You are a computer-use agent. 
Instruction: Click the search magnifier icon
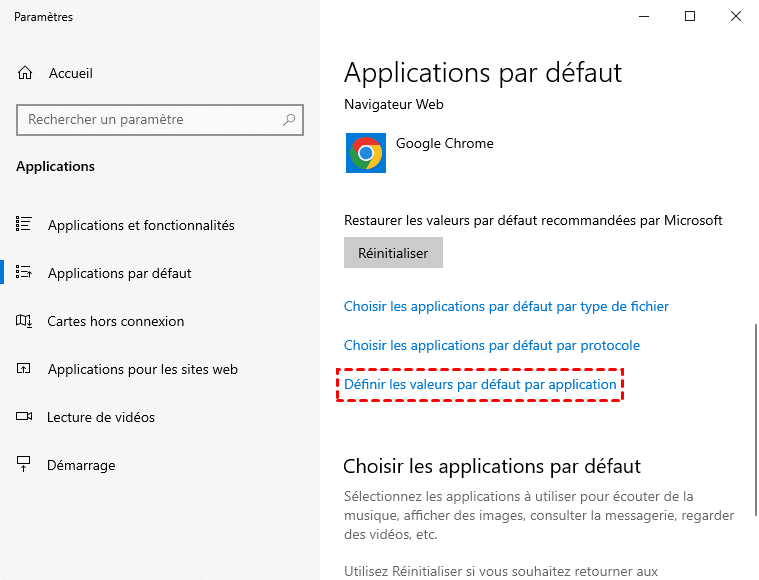tap(290, 120)
